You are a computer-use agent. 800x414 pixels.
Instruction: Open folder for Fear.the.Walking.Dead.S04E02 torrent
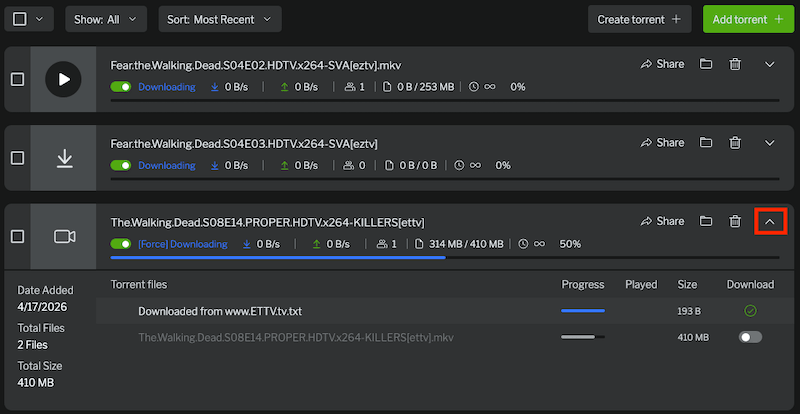point(706,64)
